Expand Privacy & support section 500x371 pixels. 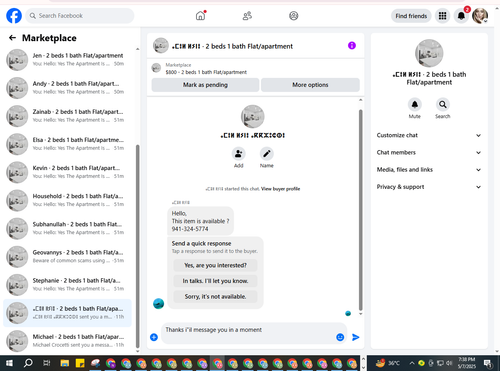coord(429,187)
